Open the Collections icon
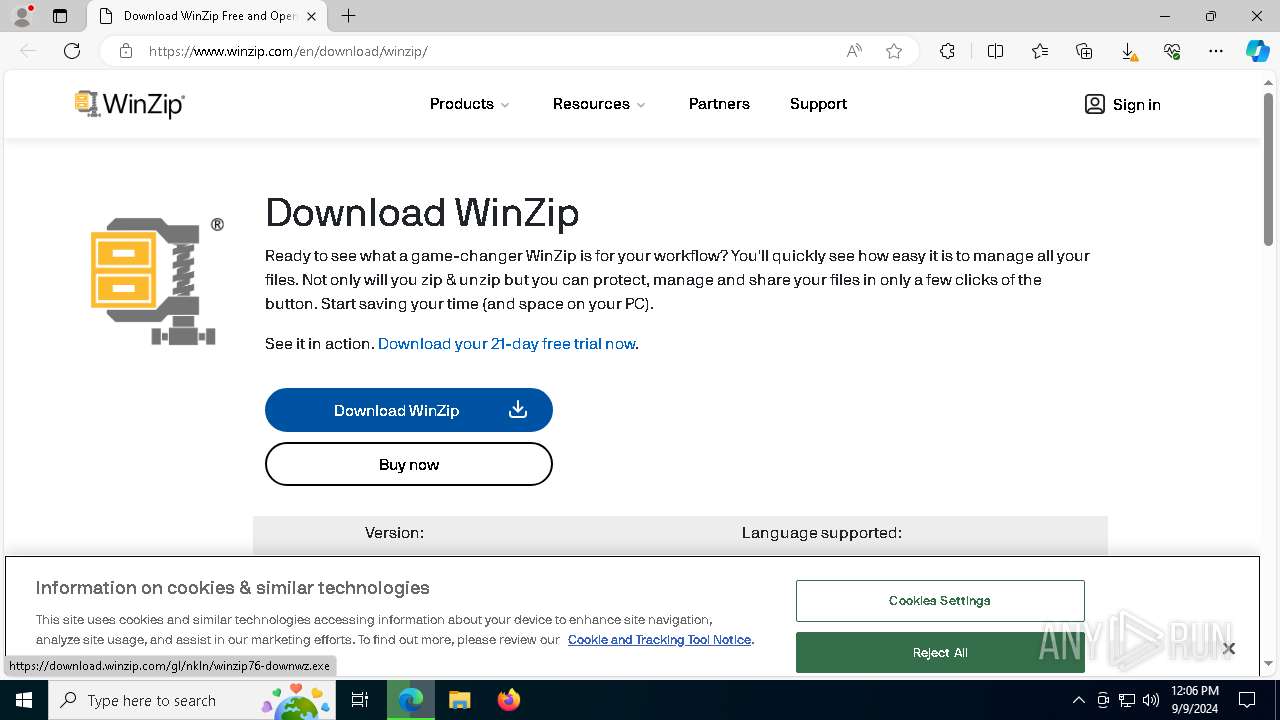 (1084, 51)
